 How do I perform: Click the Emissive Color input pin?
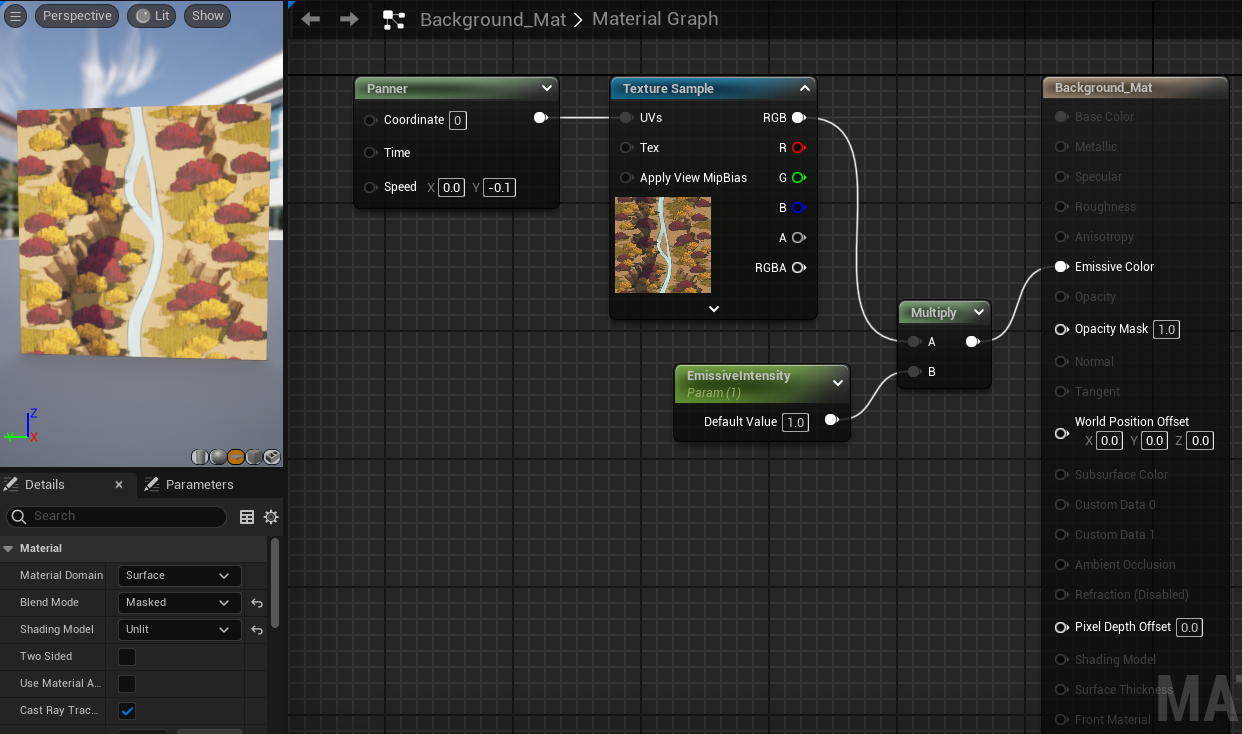click(x=1061, y=267)
